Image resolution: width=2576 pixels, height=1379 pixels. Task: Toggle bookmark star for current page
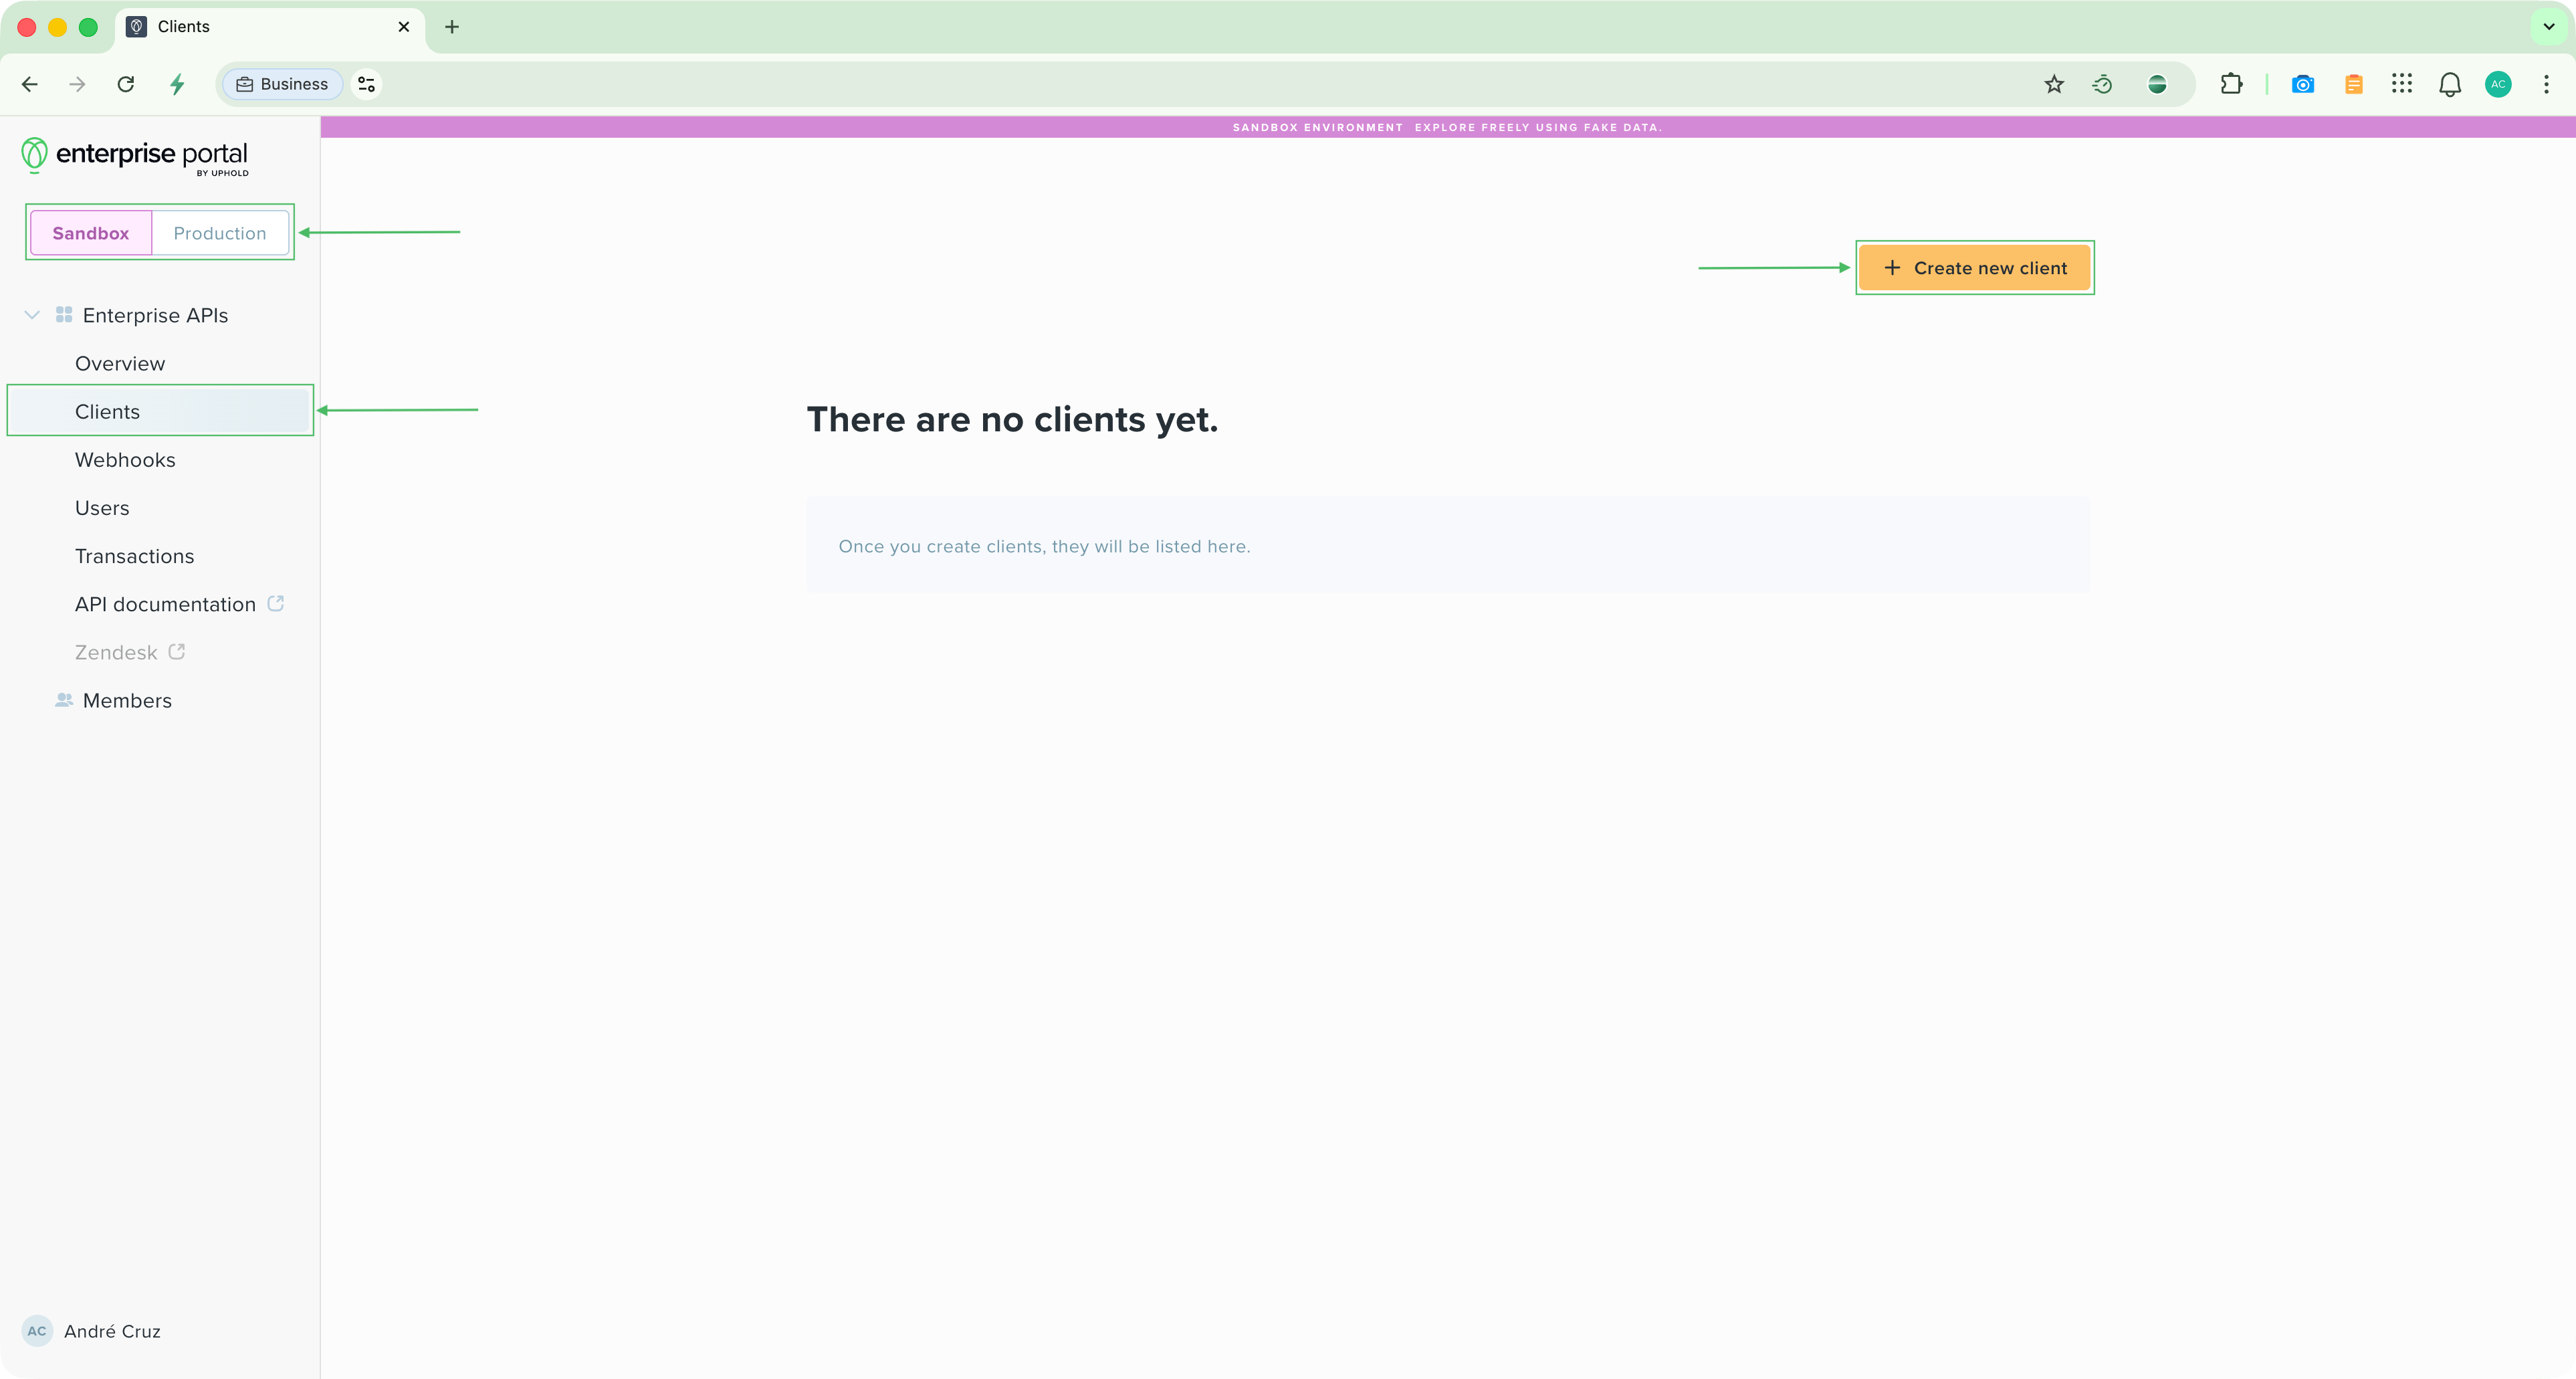pos(2054,84)
